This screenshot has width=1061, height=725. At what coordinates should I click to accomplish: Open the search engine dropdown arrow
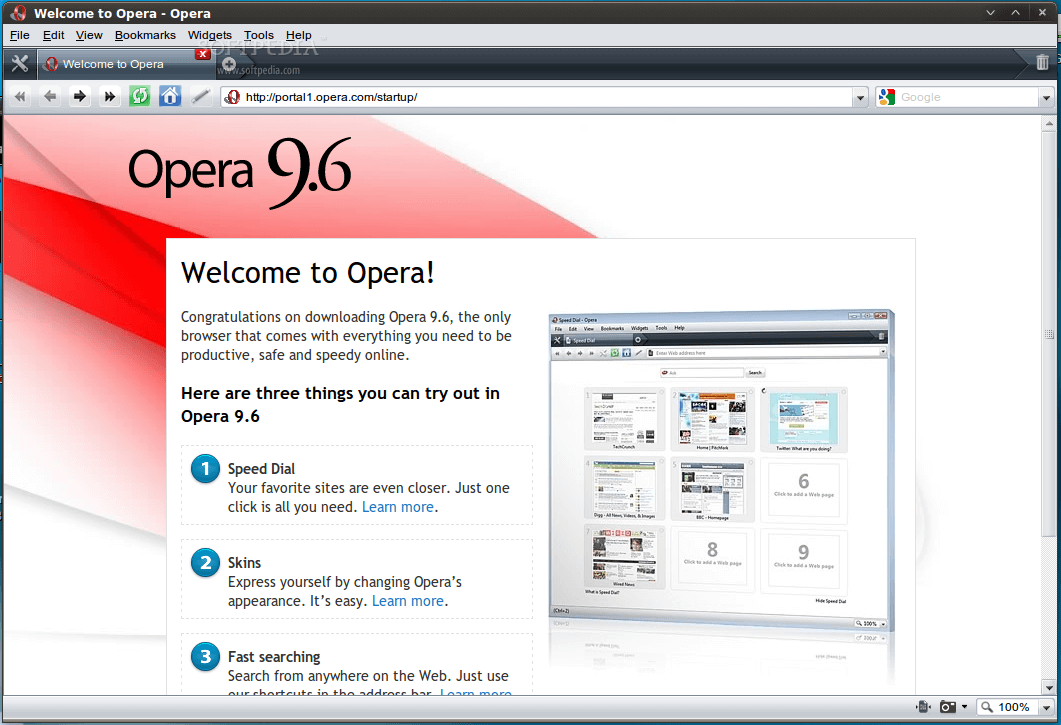point(1046,98)
